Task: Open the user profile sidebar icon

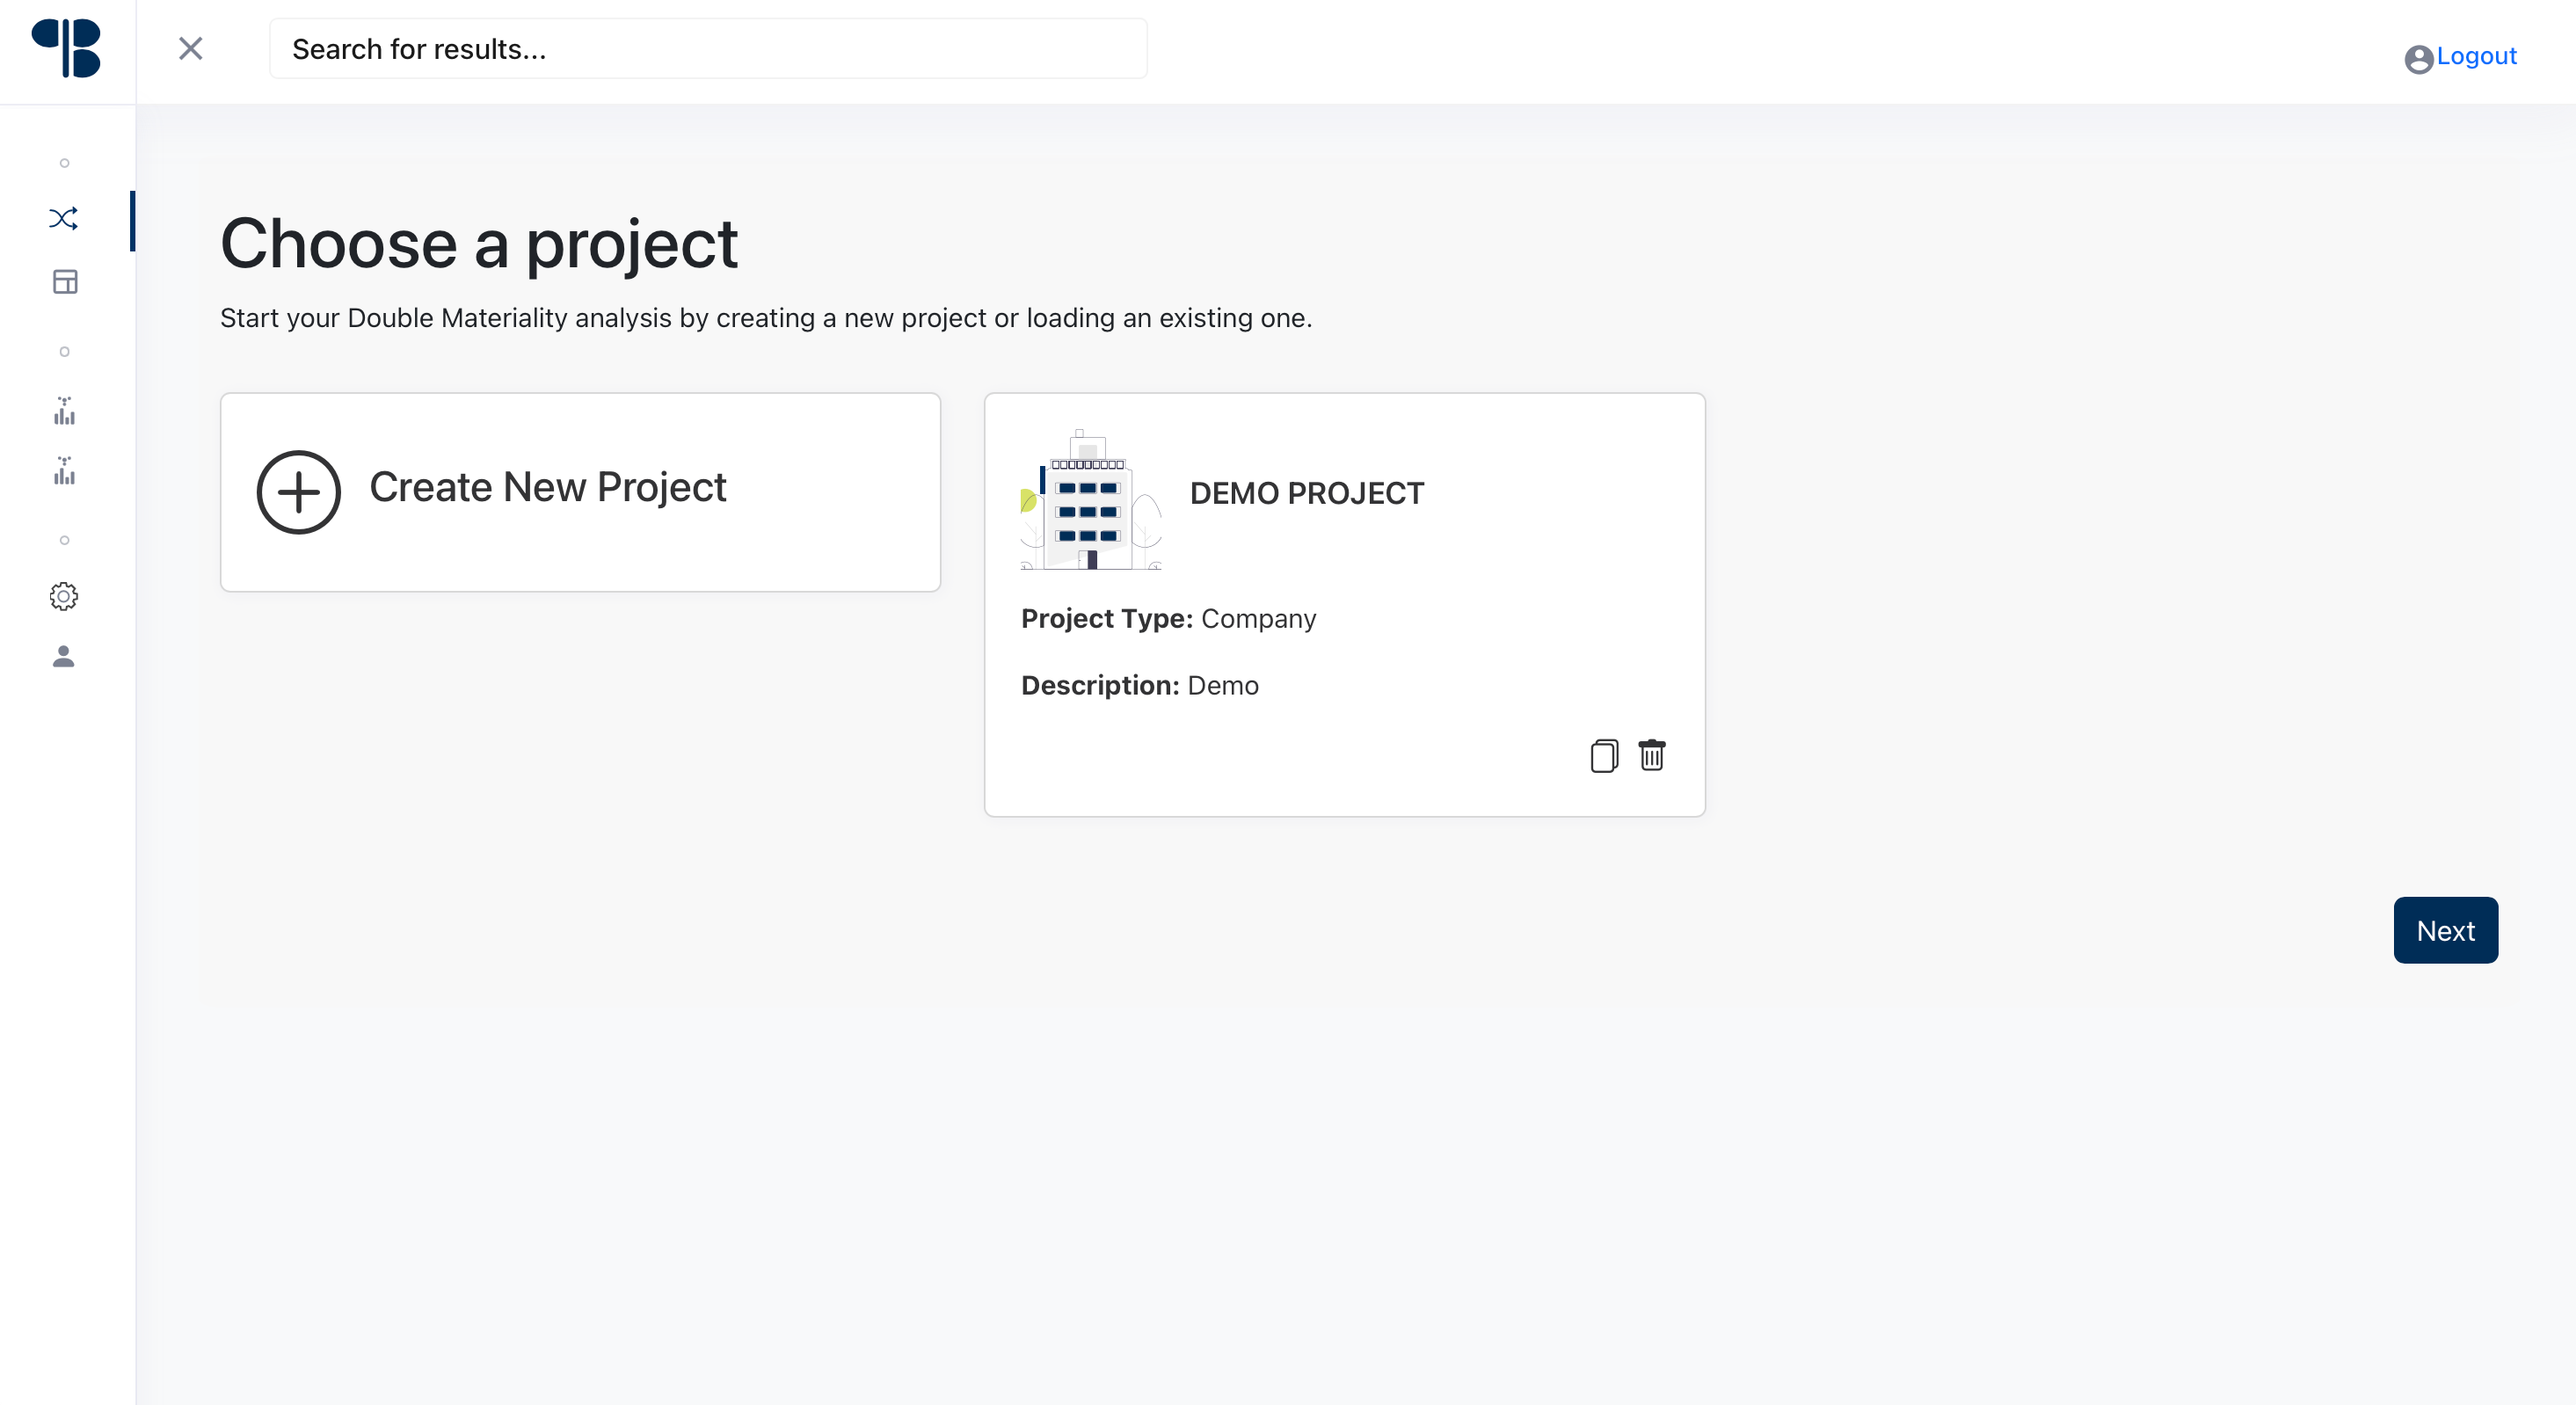Action: (x=64, y=657)
